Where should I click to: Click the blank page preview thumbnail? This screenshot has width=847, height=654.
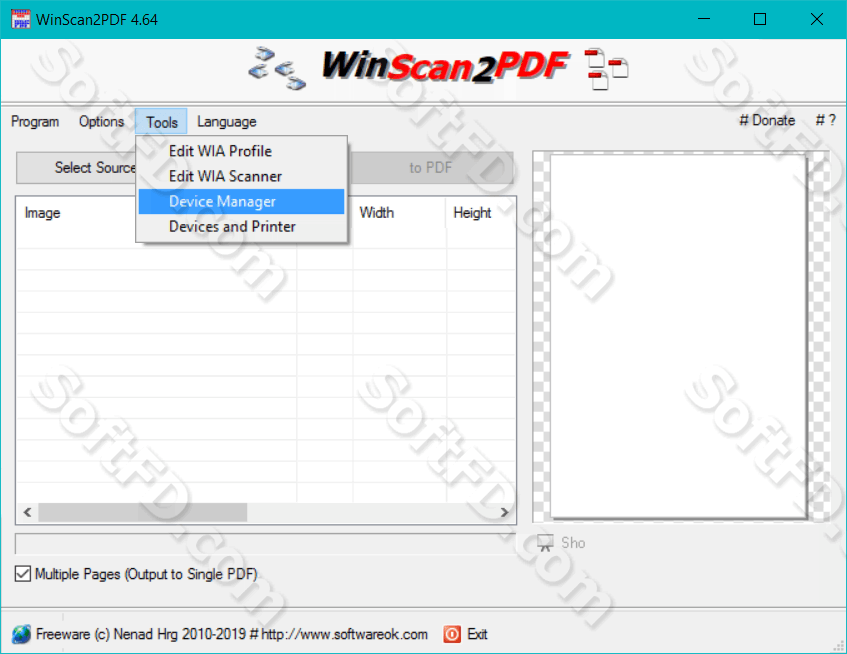tap(678, 336)
